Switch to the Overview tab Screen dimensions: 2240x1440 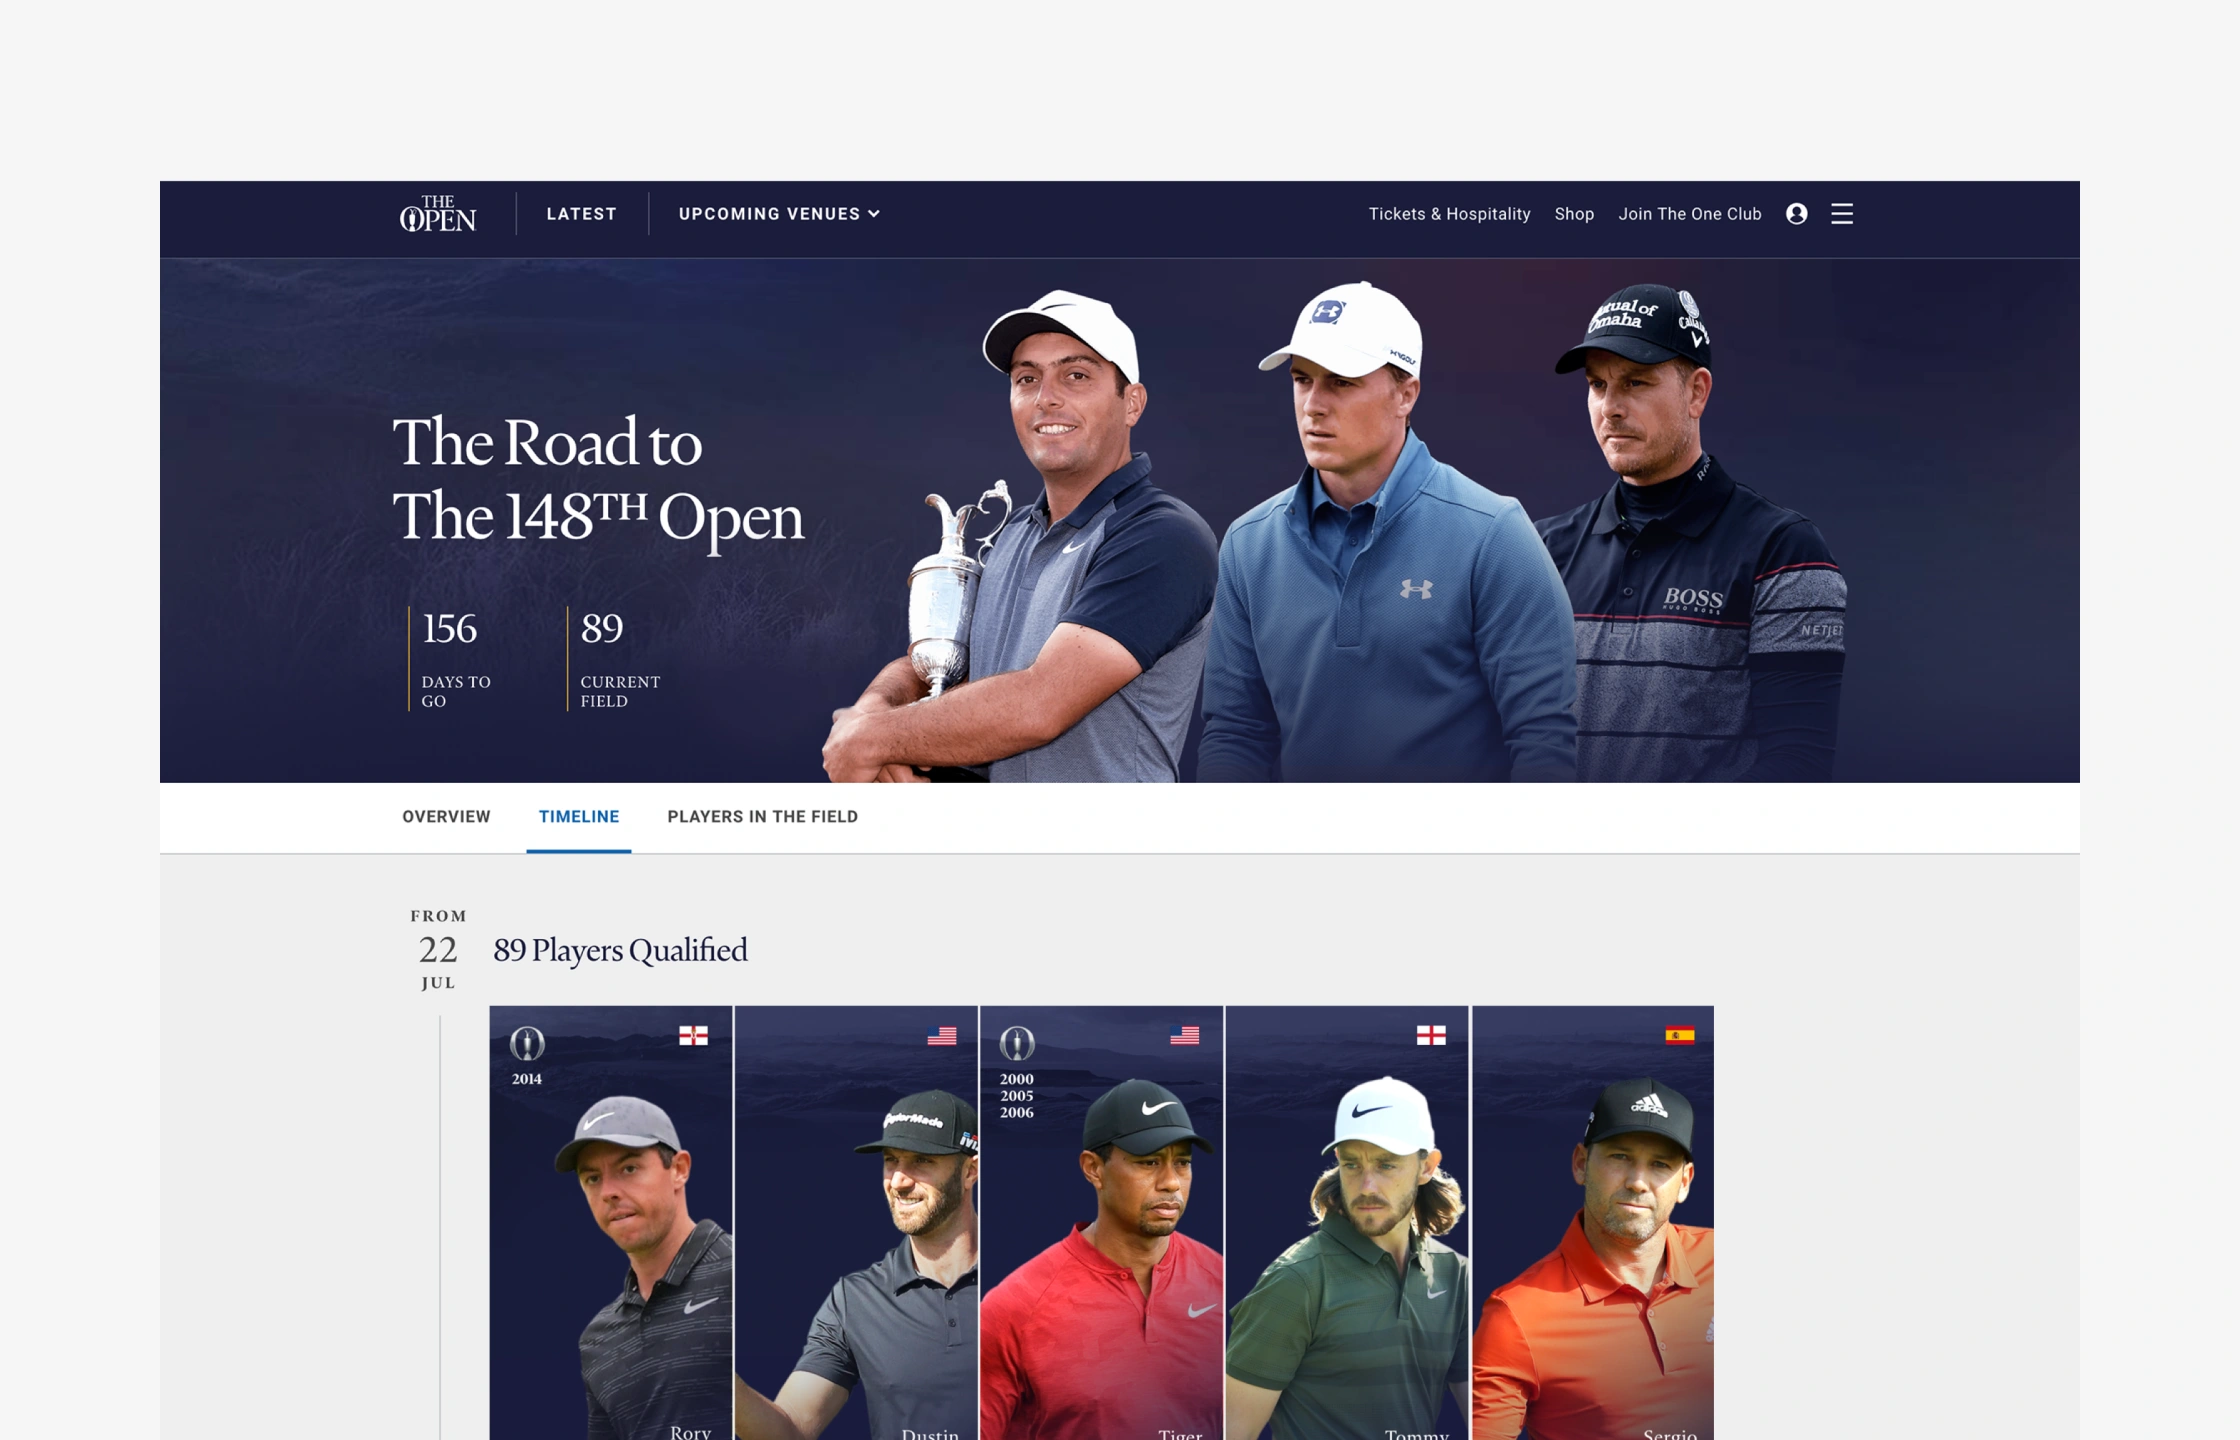pos(446,817)
